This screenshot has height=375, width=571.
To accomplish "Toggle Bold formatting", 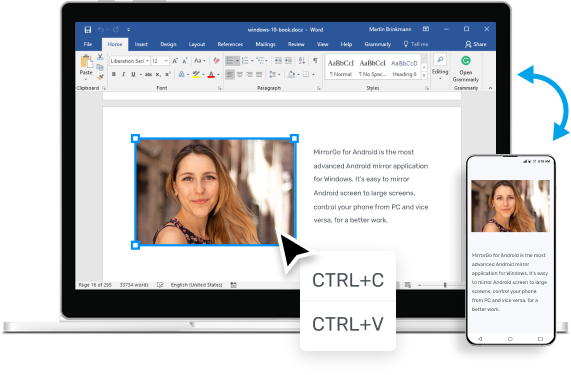I will click(x=114, y=74).
